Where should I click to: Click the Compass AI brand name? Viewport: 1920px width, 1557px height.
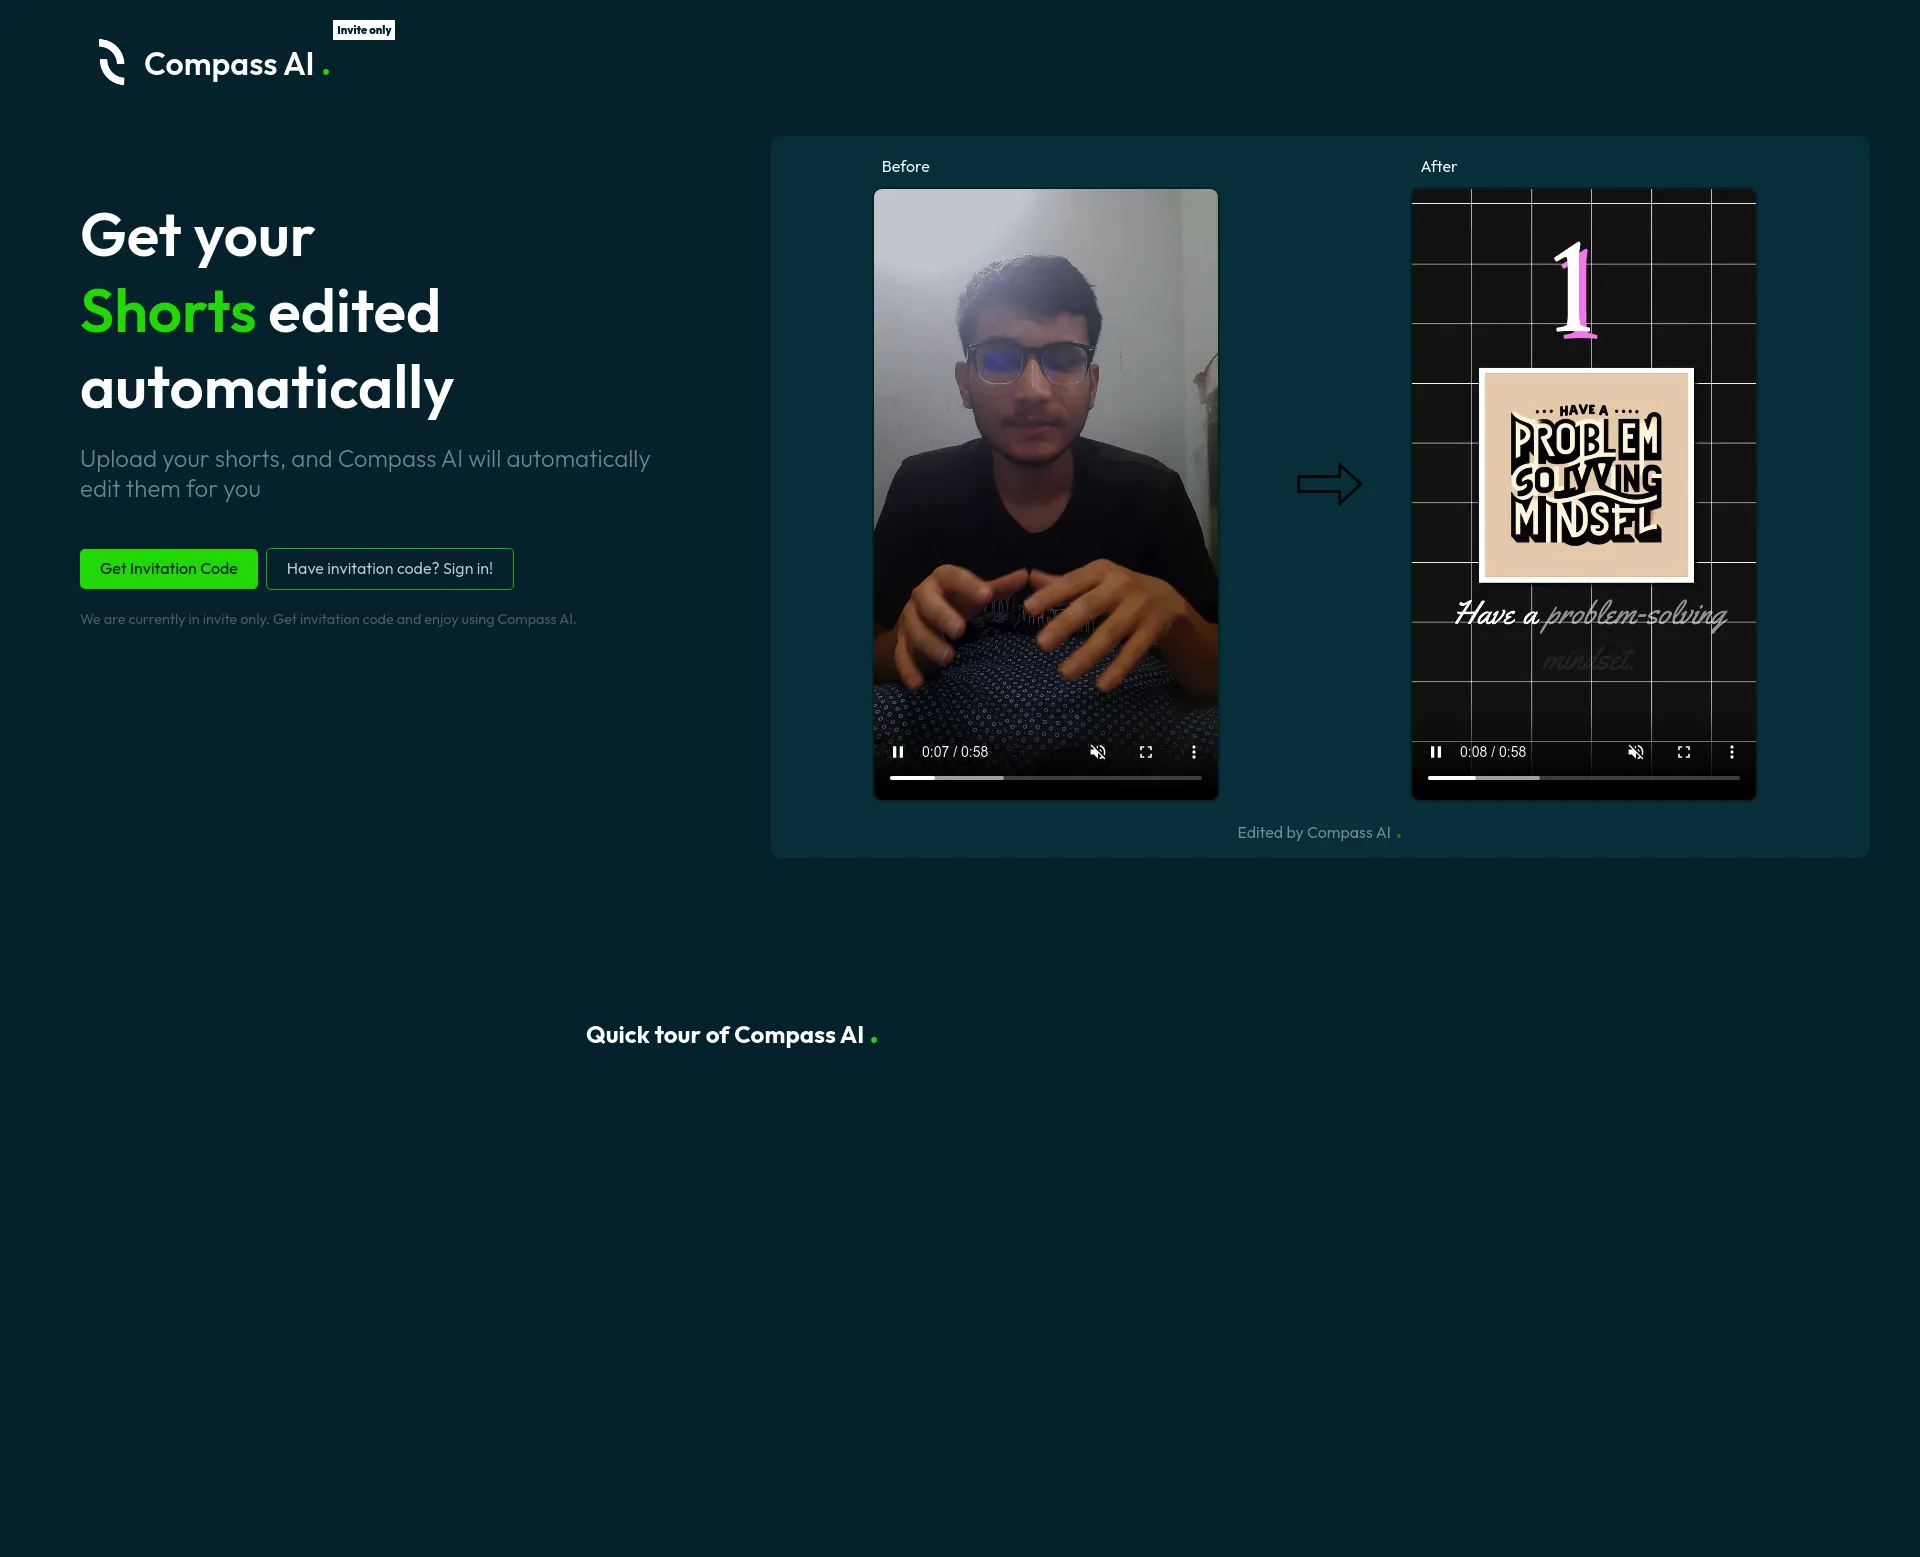tap(229, 64)
